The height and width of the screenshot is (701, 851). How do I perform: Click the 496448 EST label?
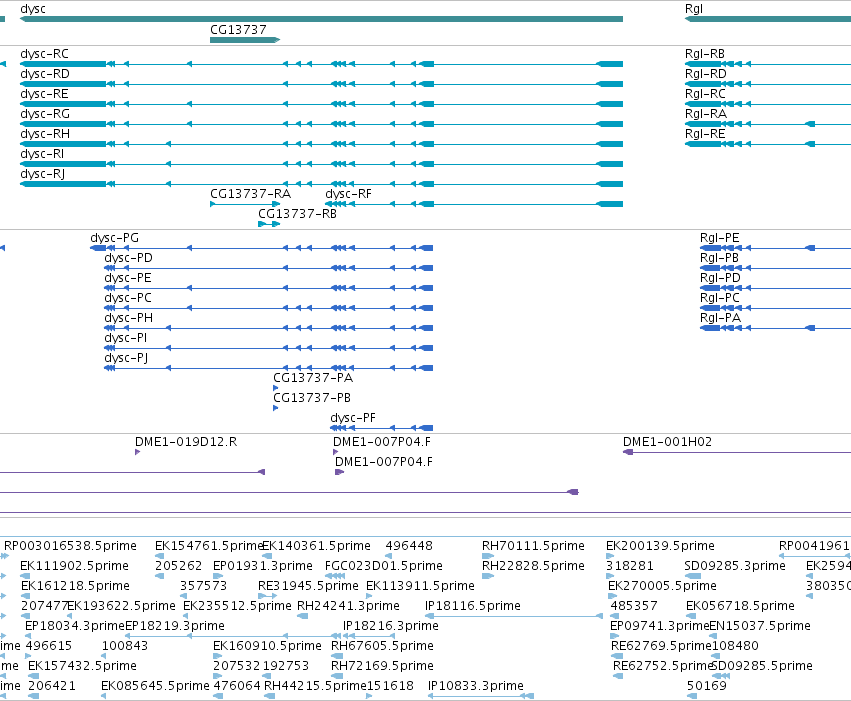click(x=409, y=546)
